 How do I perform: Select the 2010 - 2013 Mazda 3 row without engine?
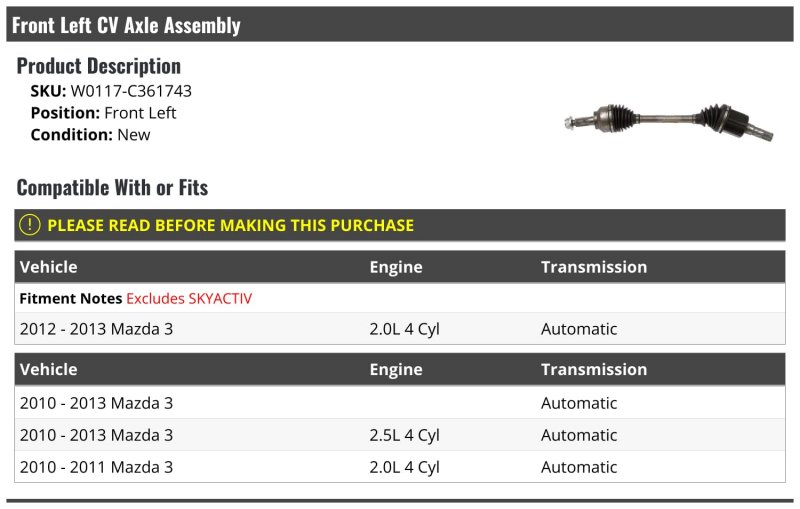tap(400, 403)
